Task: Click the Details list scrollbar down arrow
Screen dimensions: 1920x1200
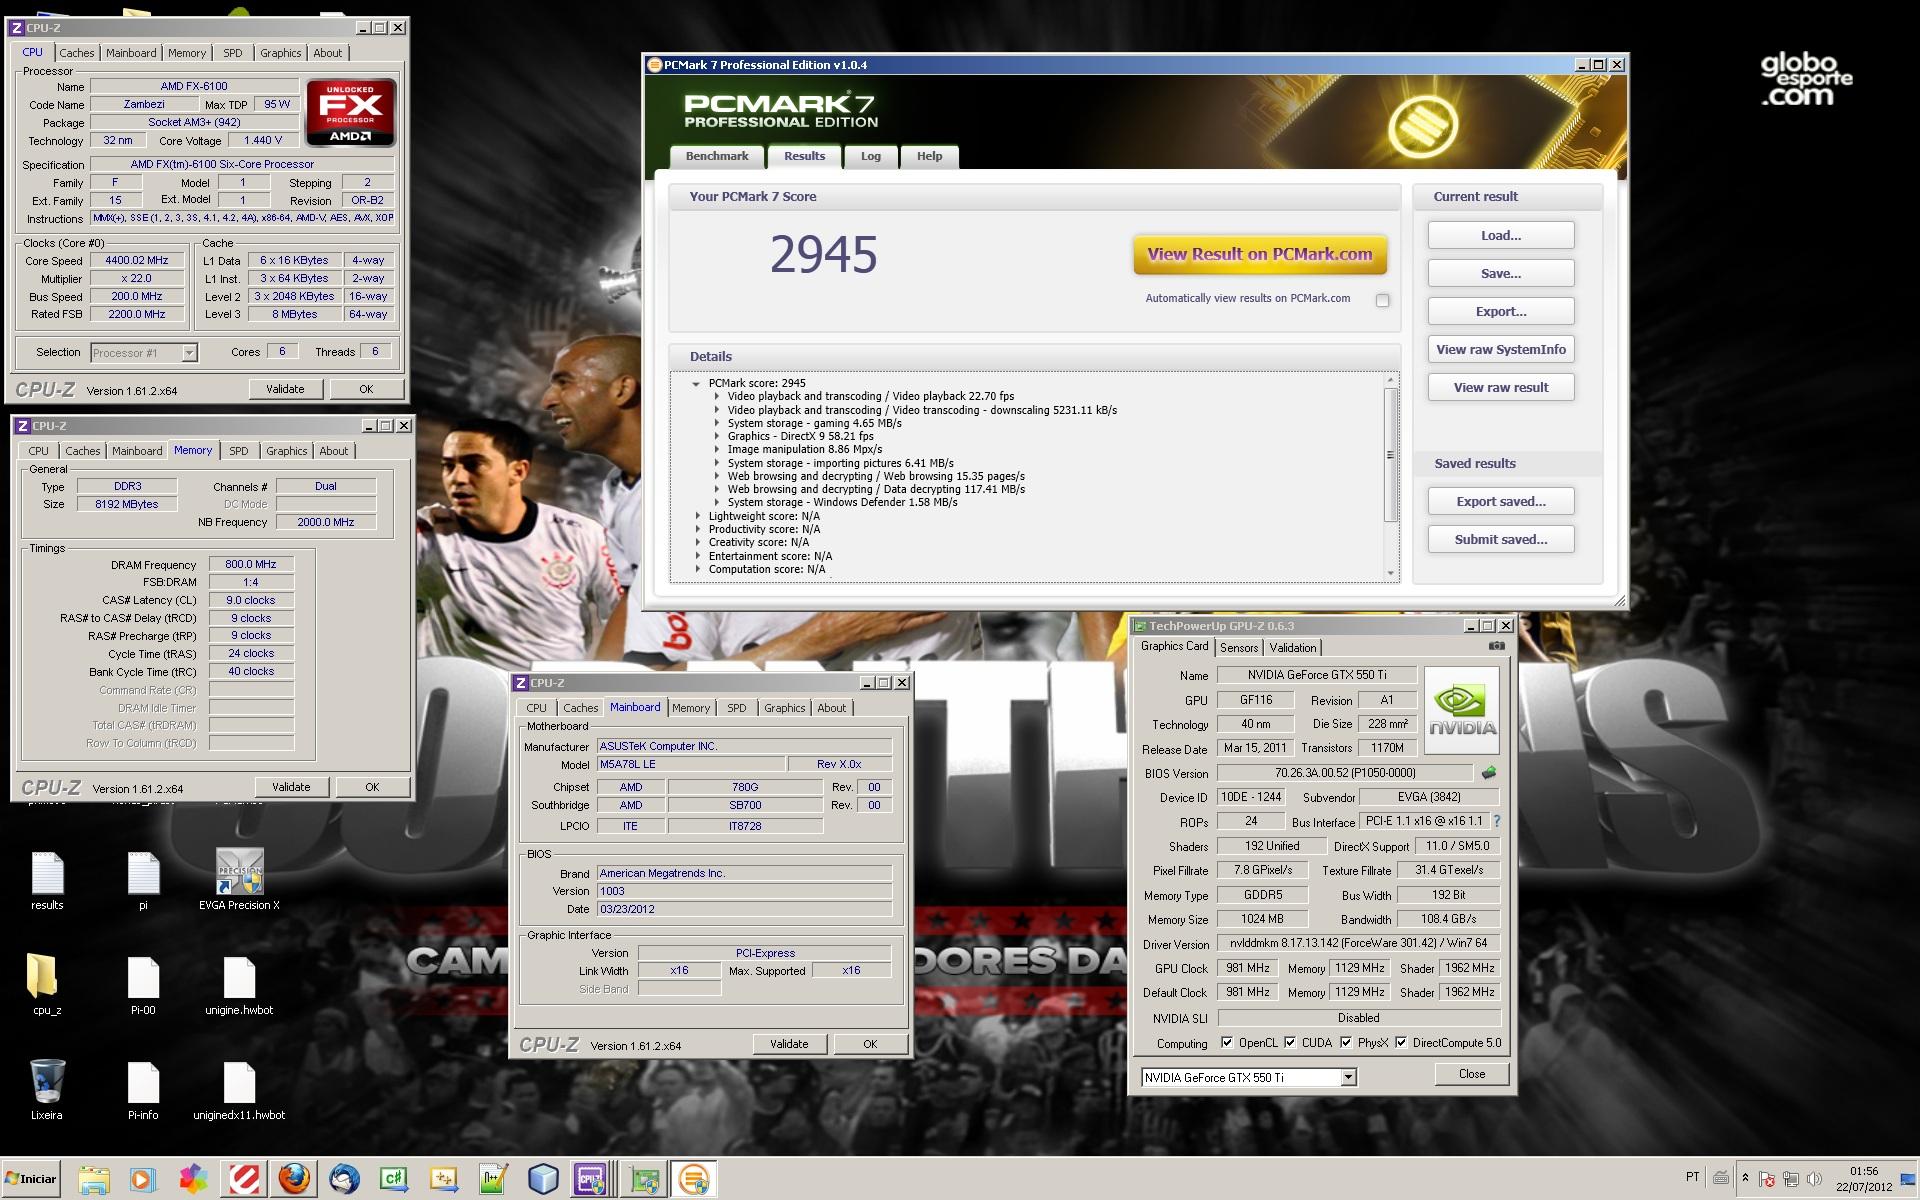Action: [1390, 573]
